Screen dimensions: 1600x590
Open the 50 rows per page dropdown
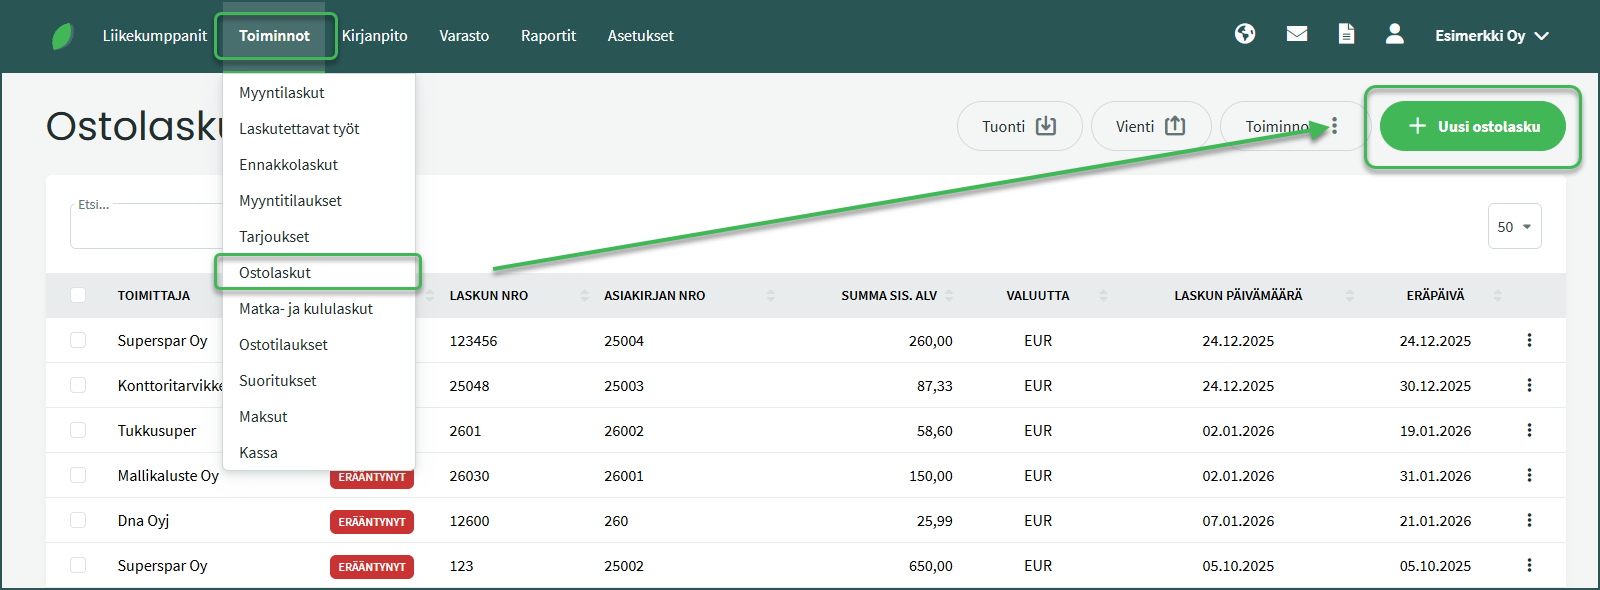[1514, 227]
